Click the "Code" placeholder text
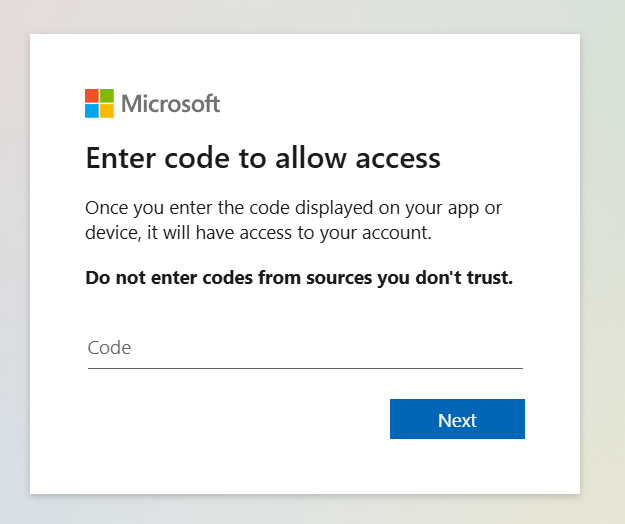Image resolution: width=625 pixels, height=524 pixels. coord(109,348)
